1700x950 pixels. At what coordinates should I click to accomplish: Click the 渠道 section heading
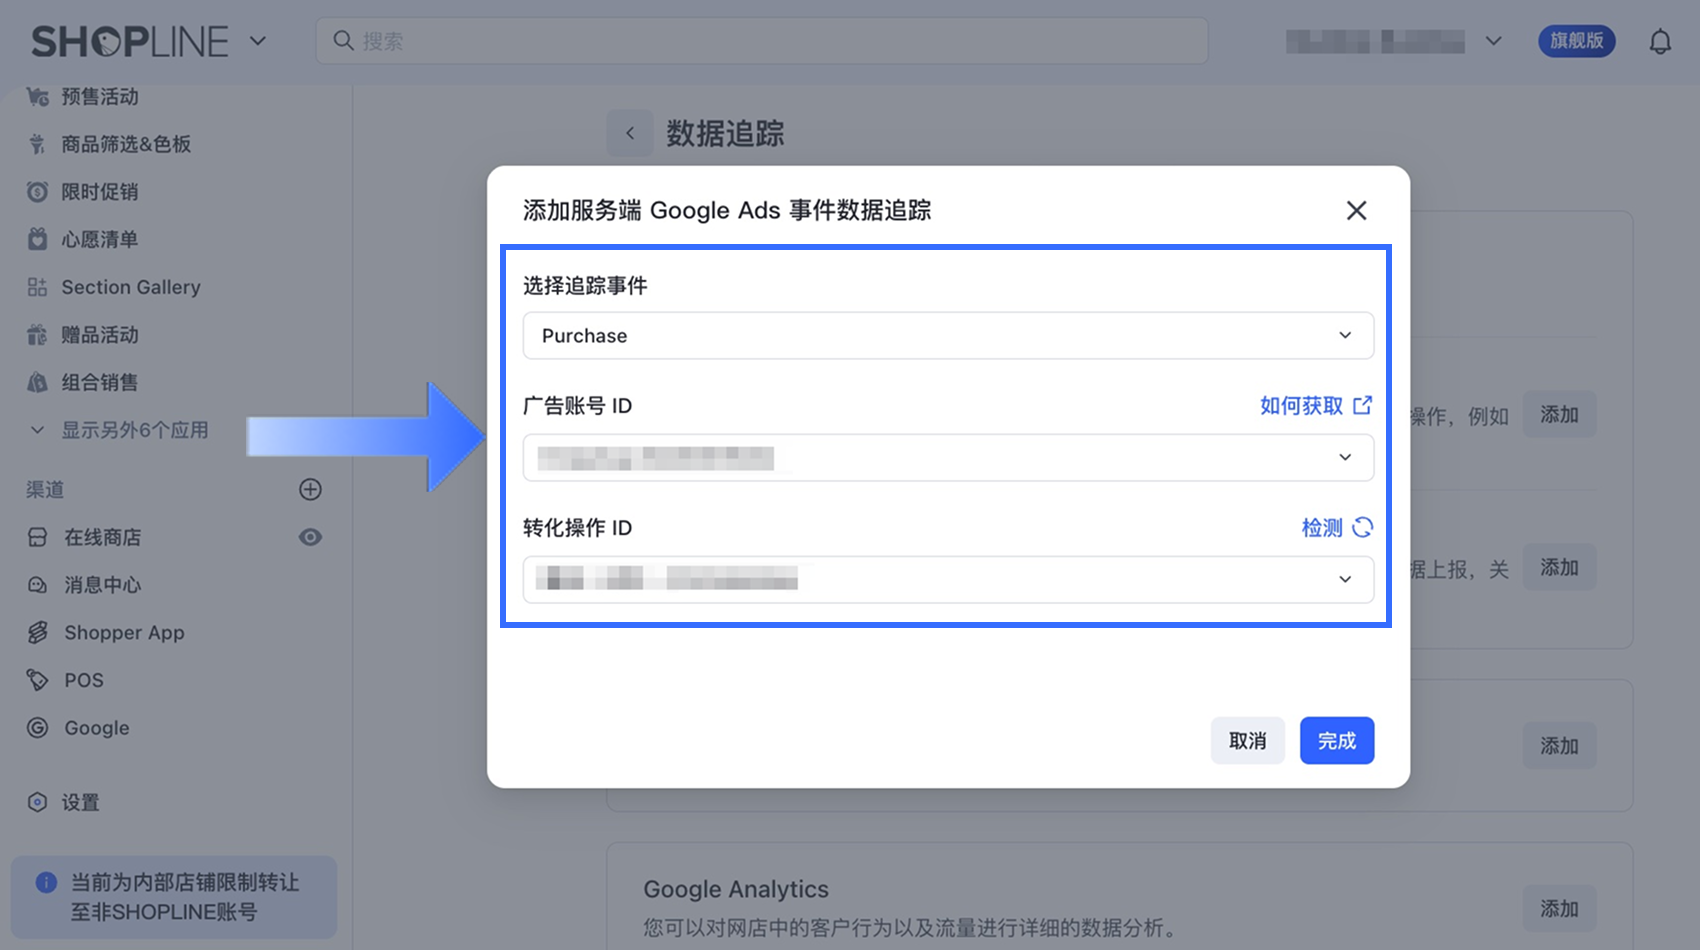click(x=45, y=489)
